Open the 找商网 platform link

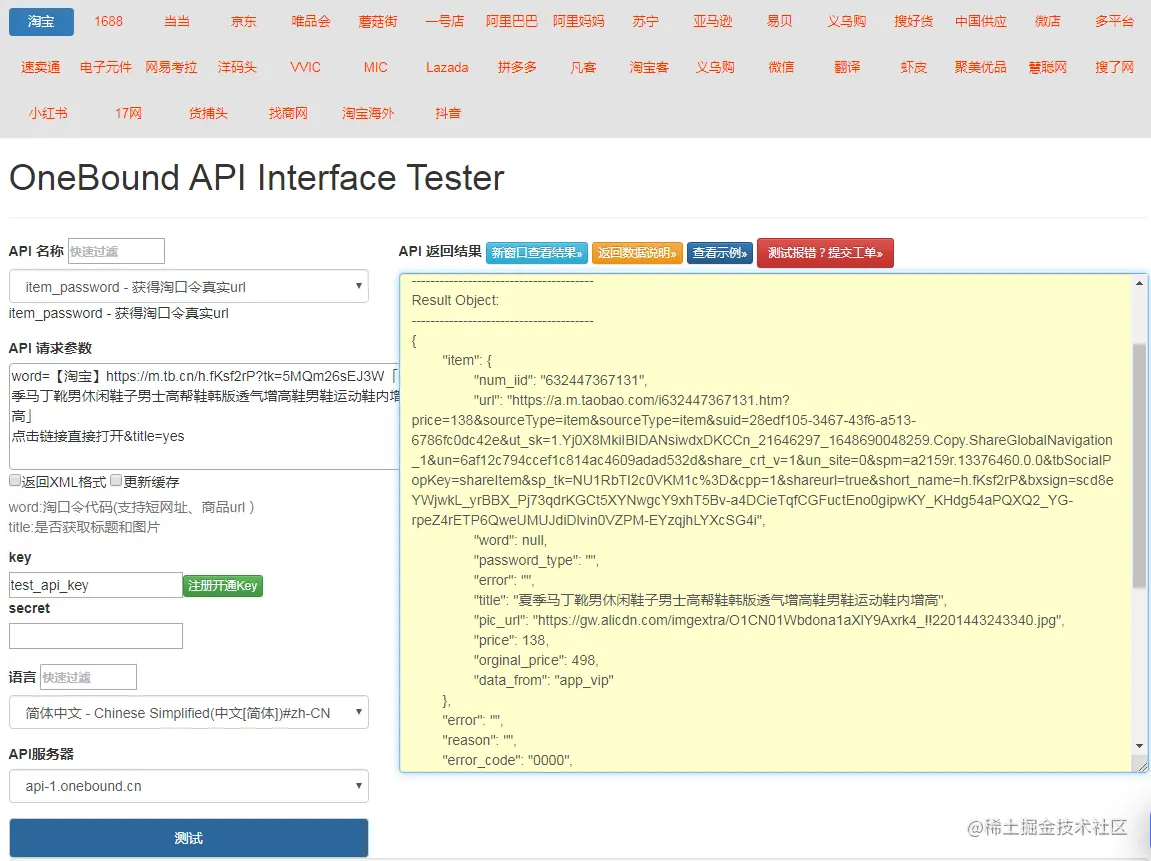tap(288, 113)
